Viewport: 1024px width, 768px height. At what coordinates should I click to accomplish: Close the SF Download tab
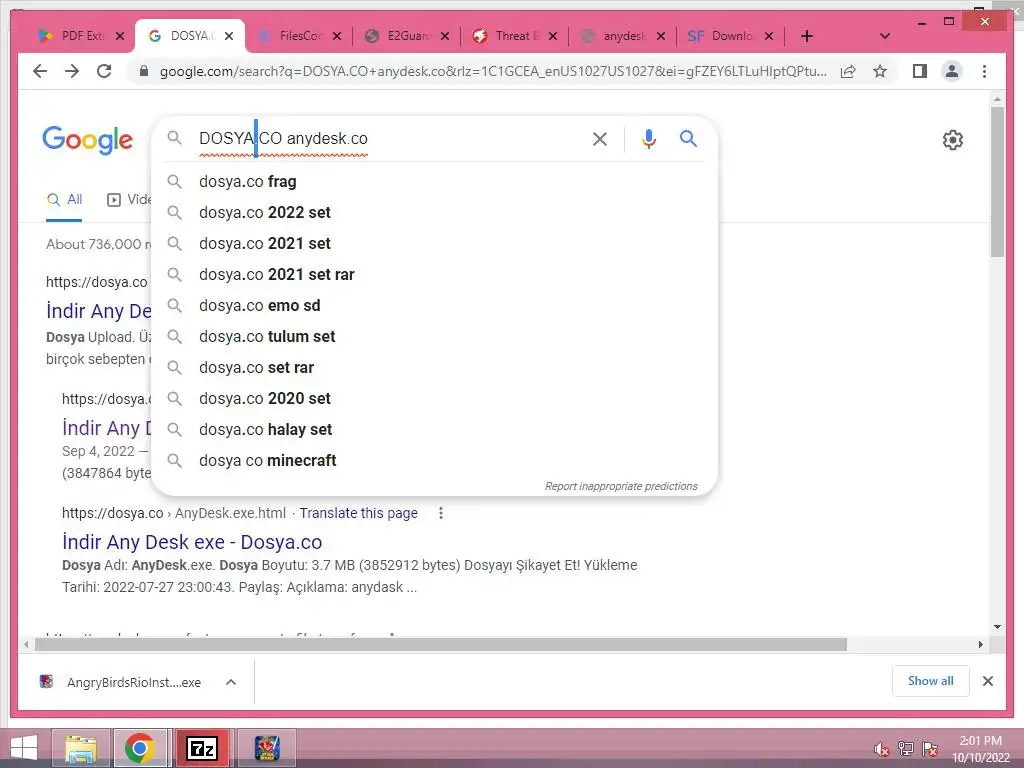pyautogui.click(x=769, y=36)
